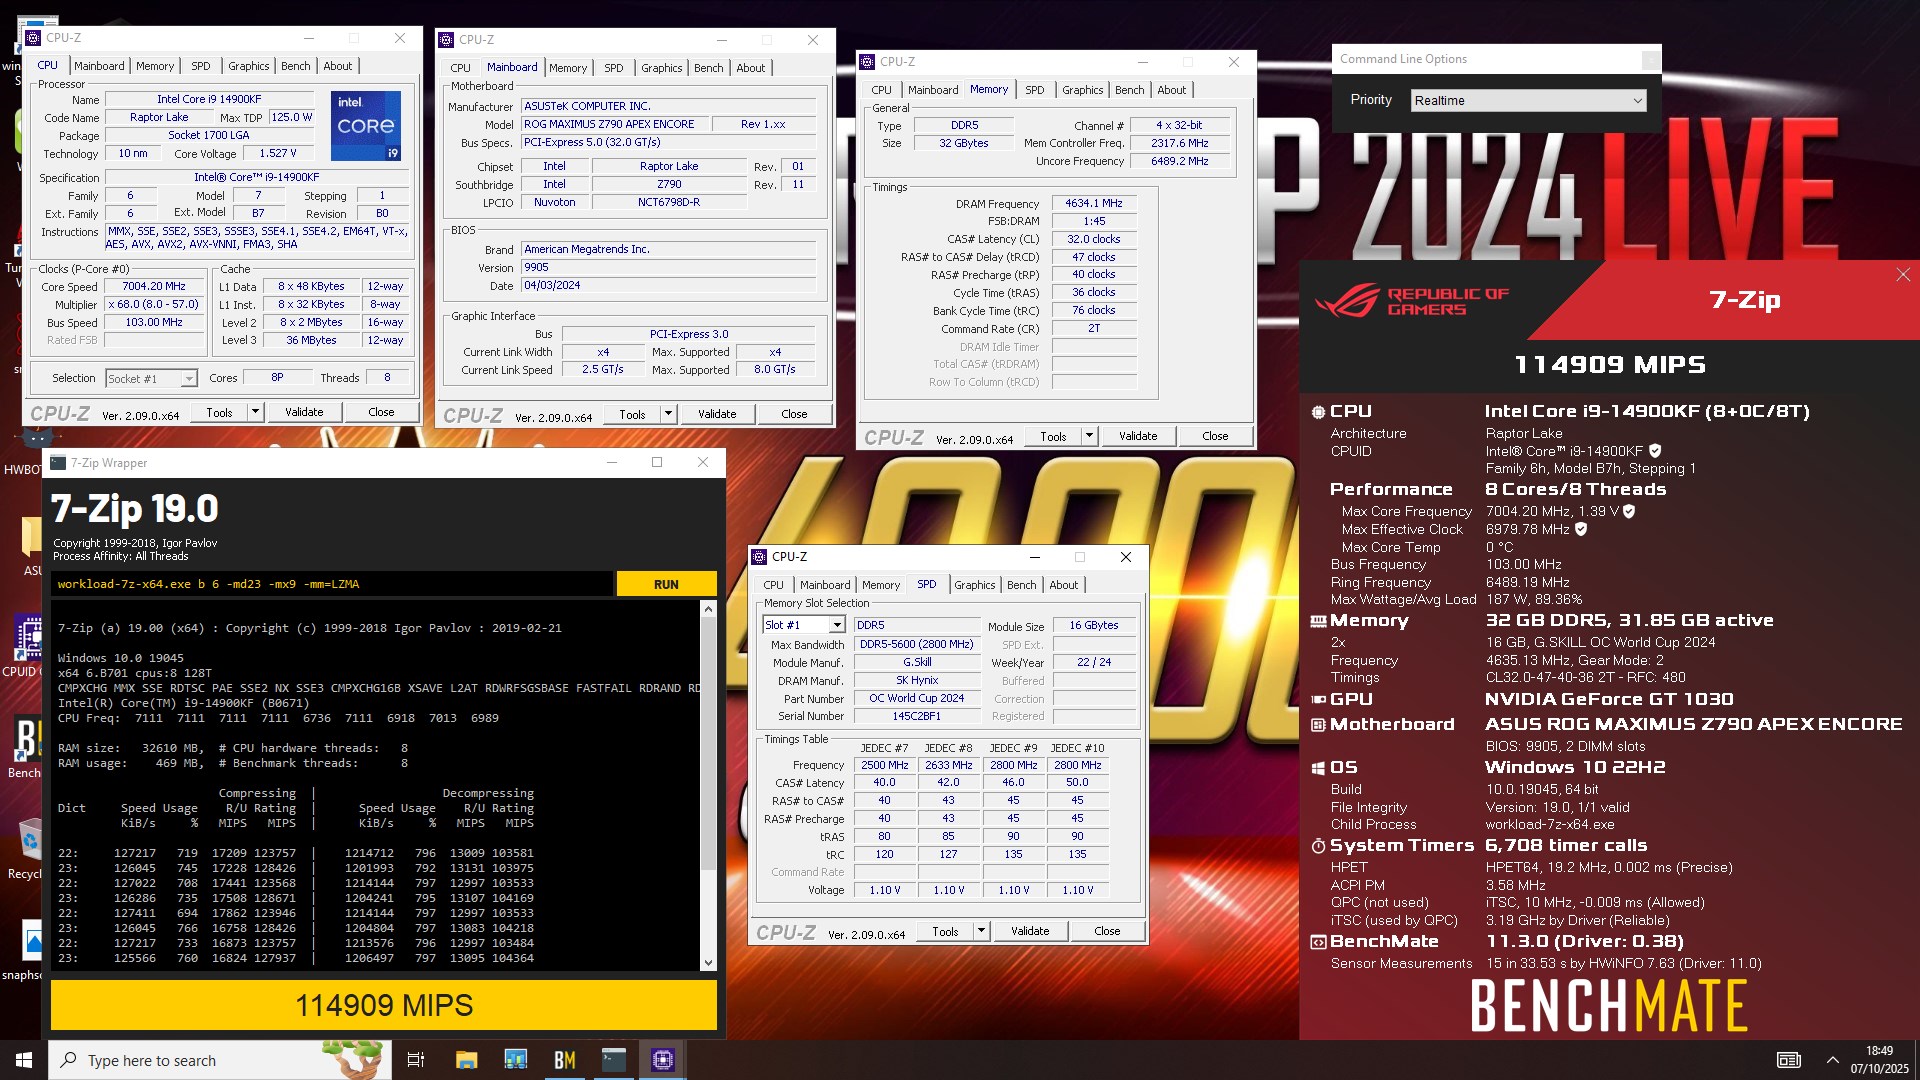Click Model ROG MAXIMUS Z790 APEX ENCORE field

(616, 124)
